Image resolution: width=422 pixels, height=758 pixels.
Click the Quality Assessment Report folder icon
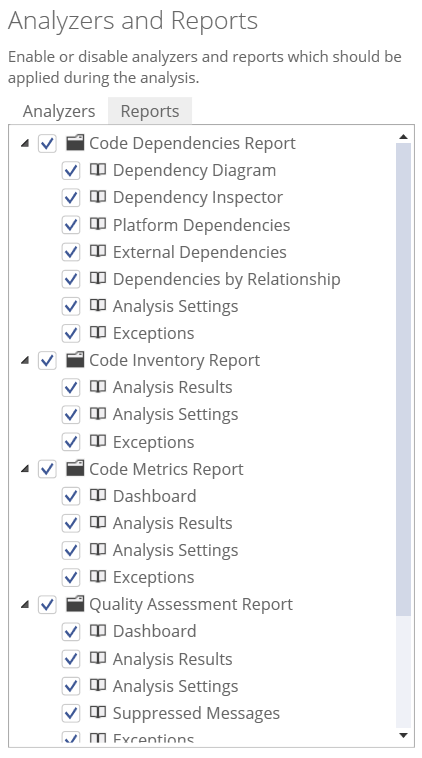[x=75, y=604]
